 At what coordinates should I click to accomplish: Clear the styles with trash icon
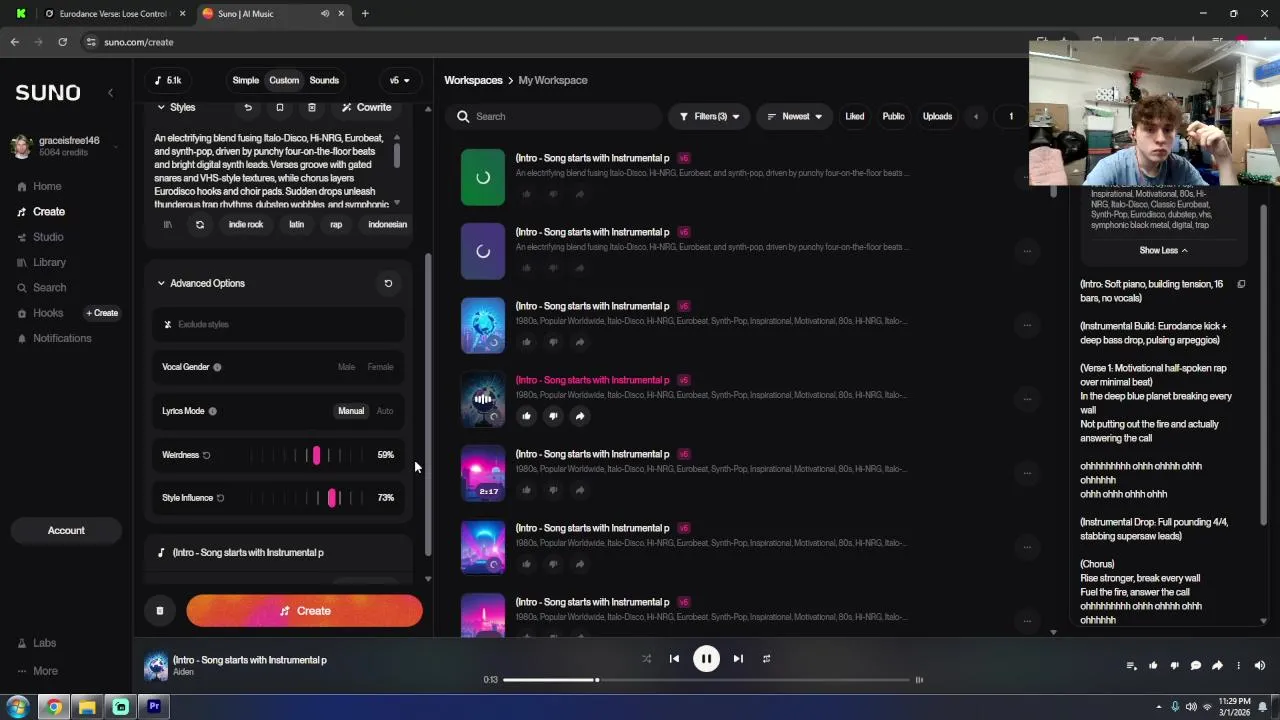312,107
